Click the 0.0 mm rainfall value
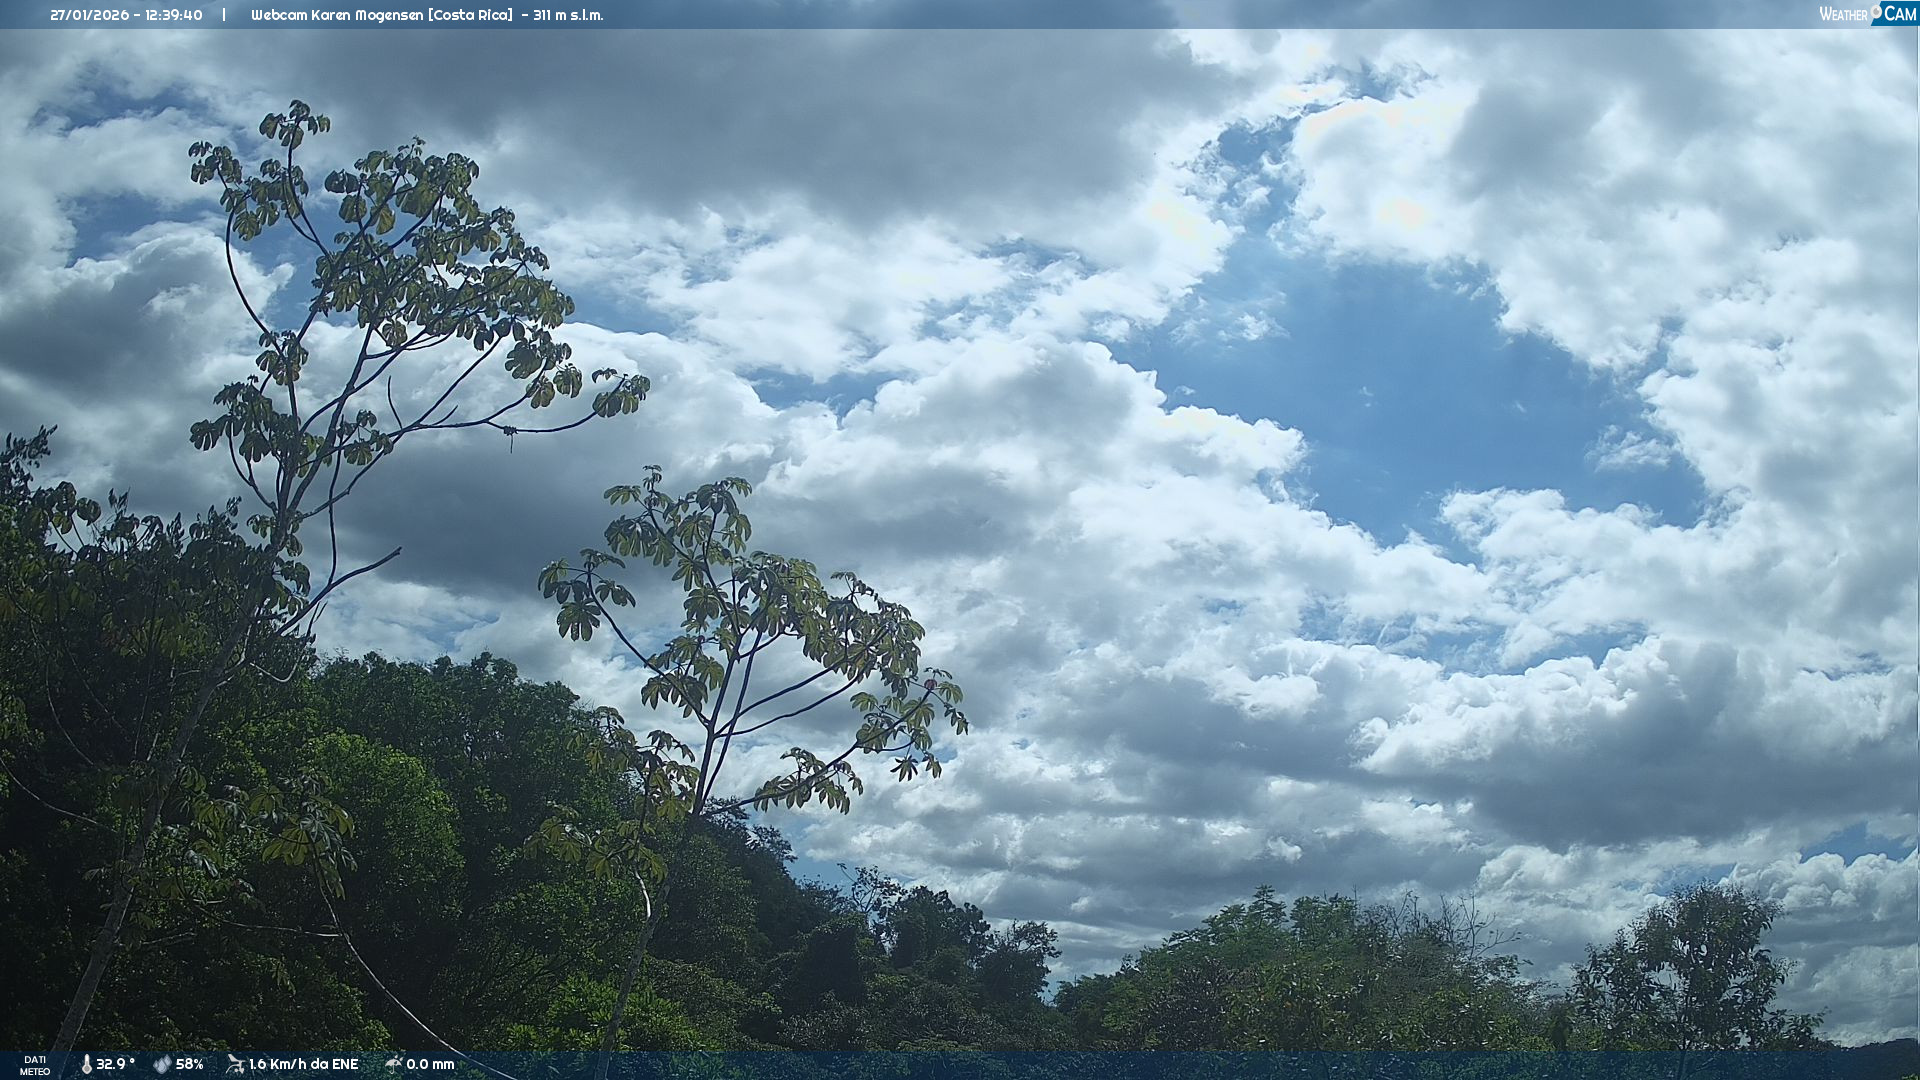Screen dimensions: 1920x1080 click(430, 1064)
